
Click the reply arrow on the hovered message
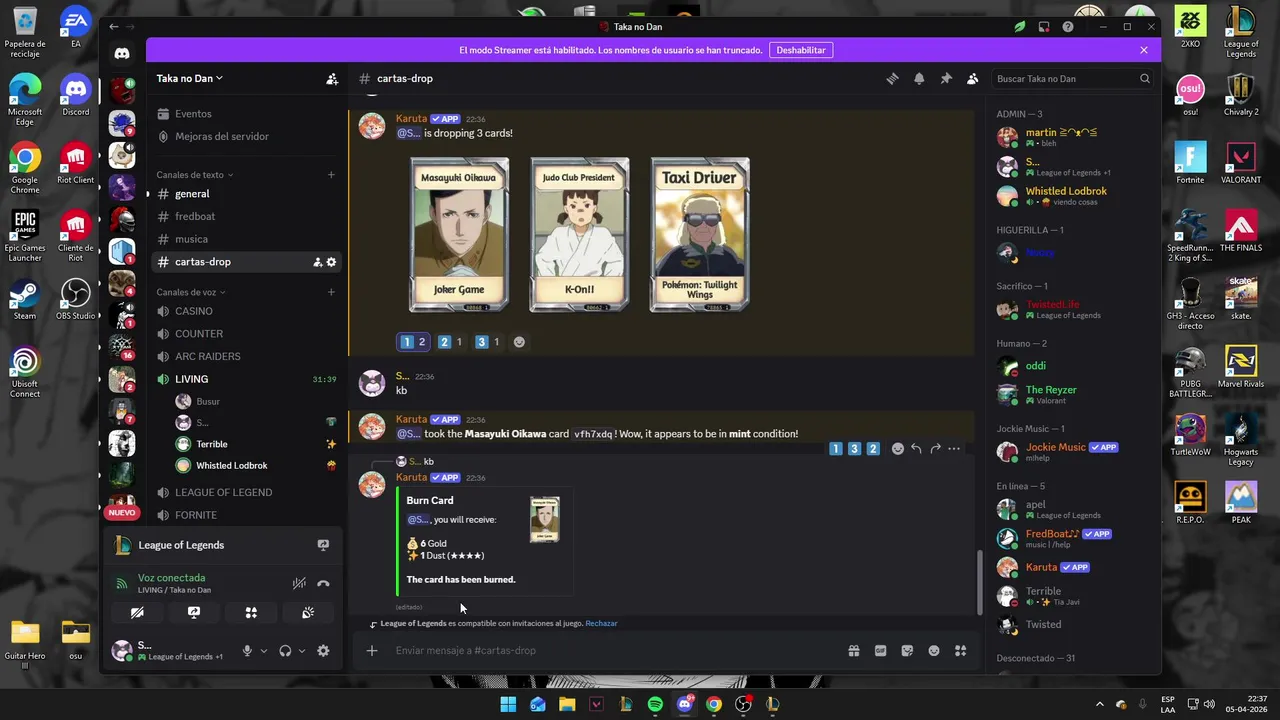(x=916, y=449)
